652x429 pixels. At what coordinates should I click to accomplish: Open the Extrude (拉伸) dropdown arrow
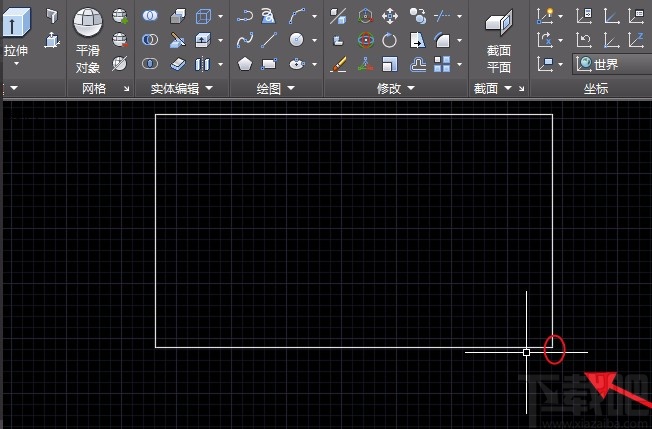coord(17,62)
